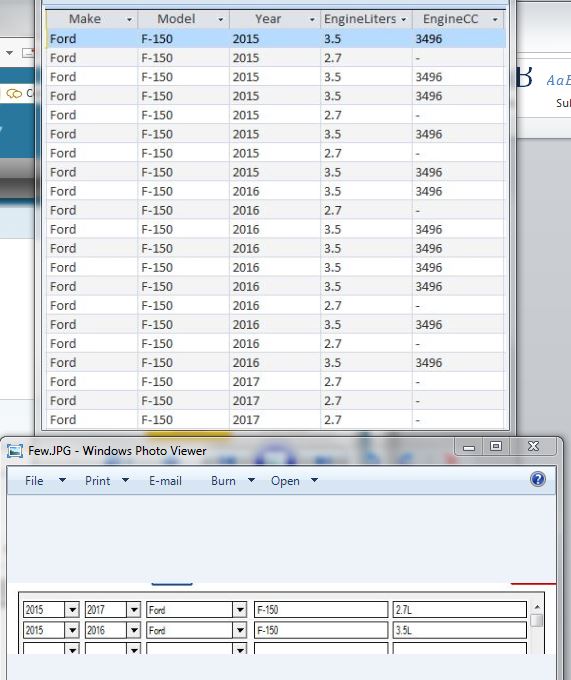Click E-mail in Photo Viewer toolbar
The width and height of the screenshot is (571, 680).
165,481
